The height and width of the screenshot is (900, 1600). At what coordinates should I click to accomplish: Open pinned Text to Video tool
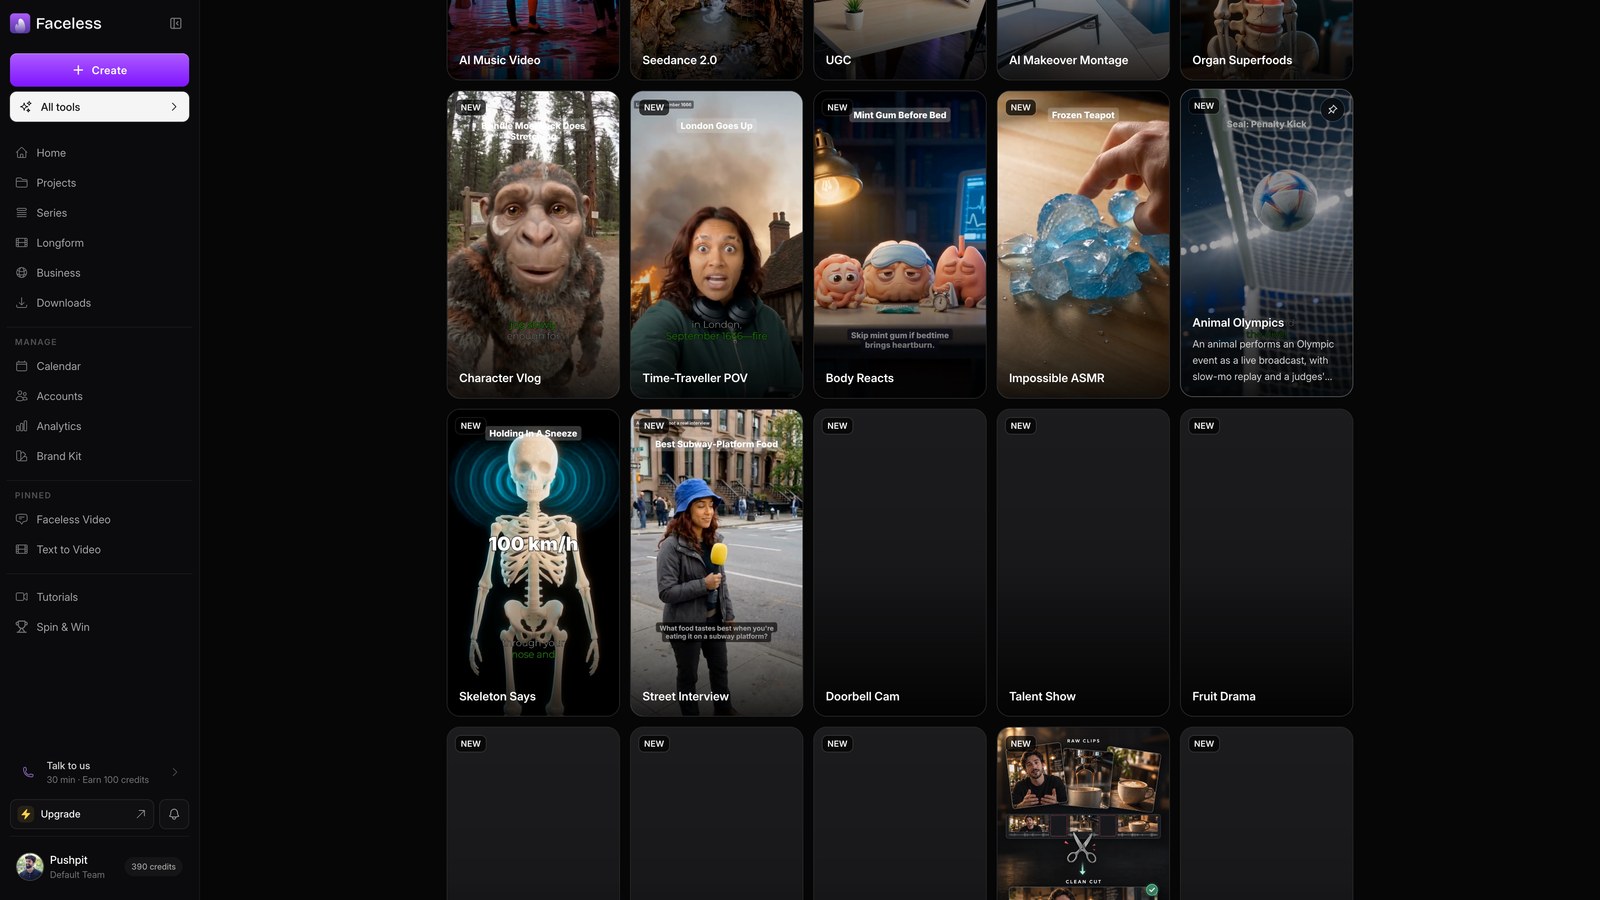pyautogui.click(x=99, y=550)
